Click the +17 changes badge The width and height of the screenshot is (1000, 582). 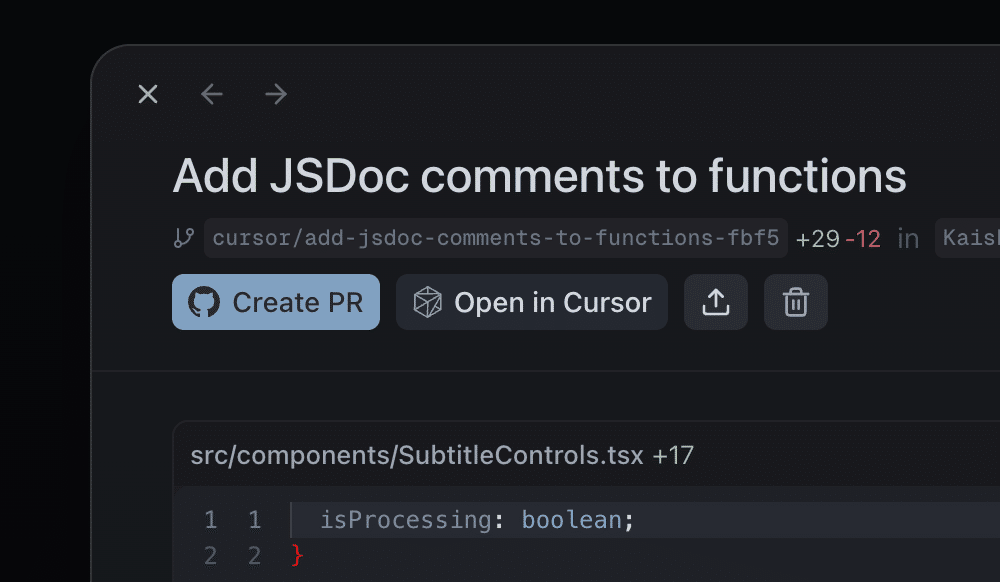(673, 456)
